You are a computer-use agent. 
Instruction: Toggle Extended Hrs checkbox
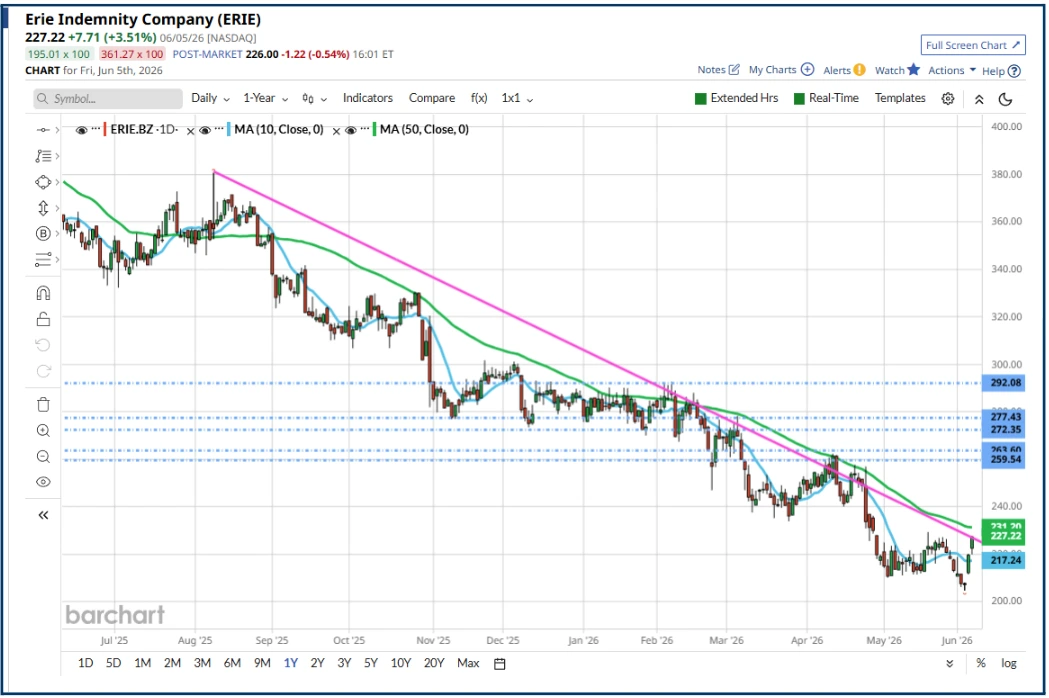click(x=701, y=99)
